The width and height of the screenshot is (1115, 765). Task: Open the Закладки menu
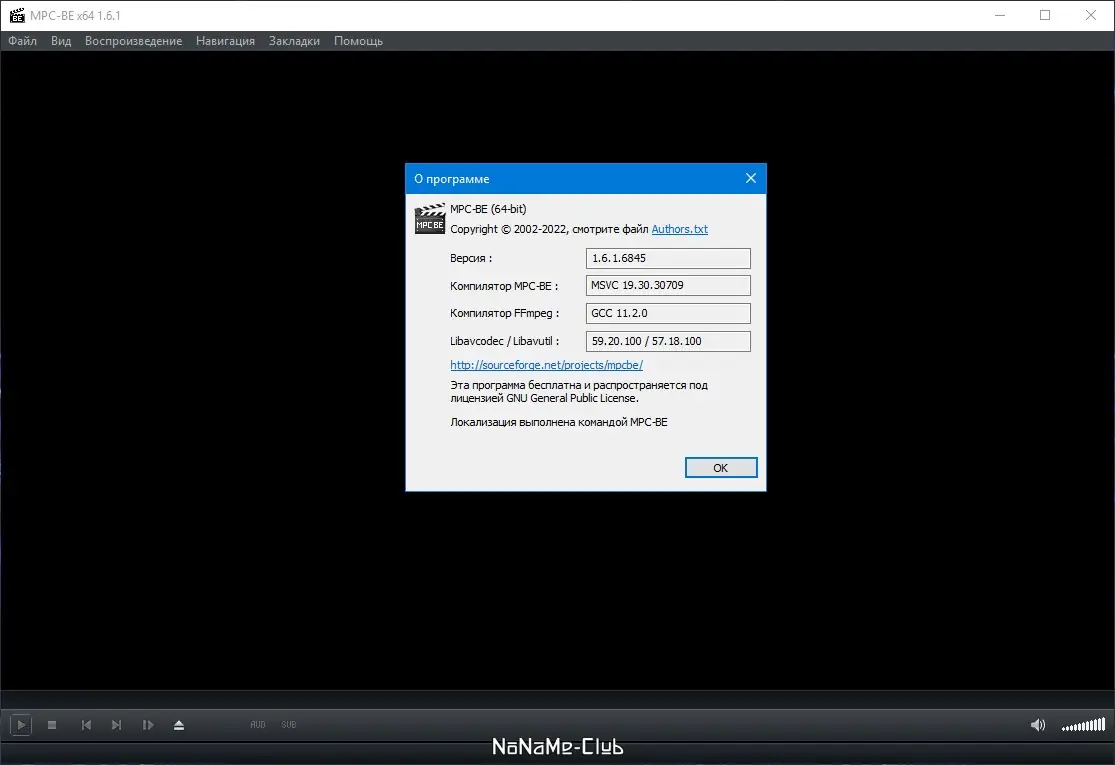pyautogui.click(x=294, y=41)
